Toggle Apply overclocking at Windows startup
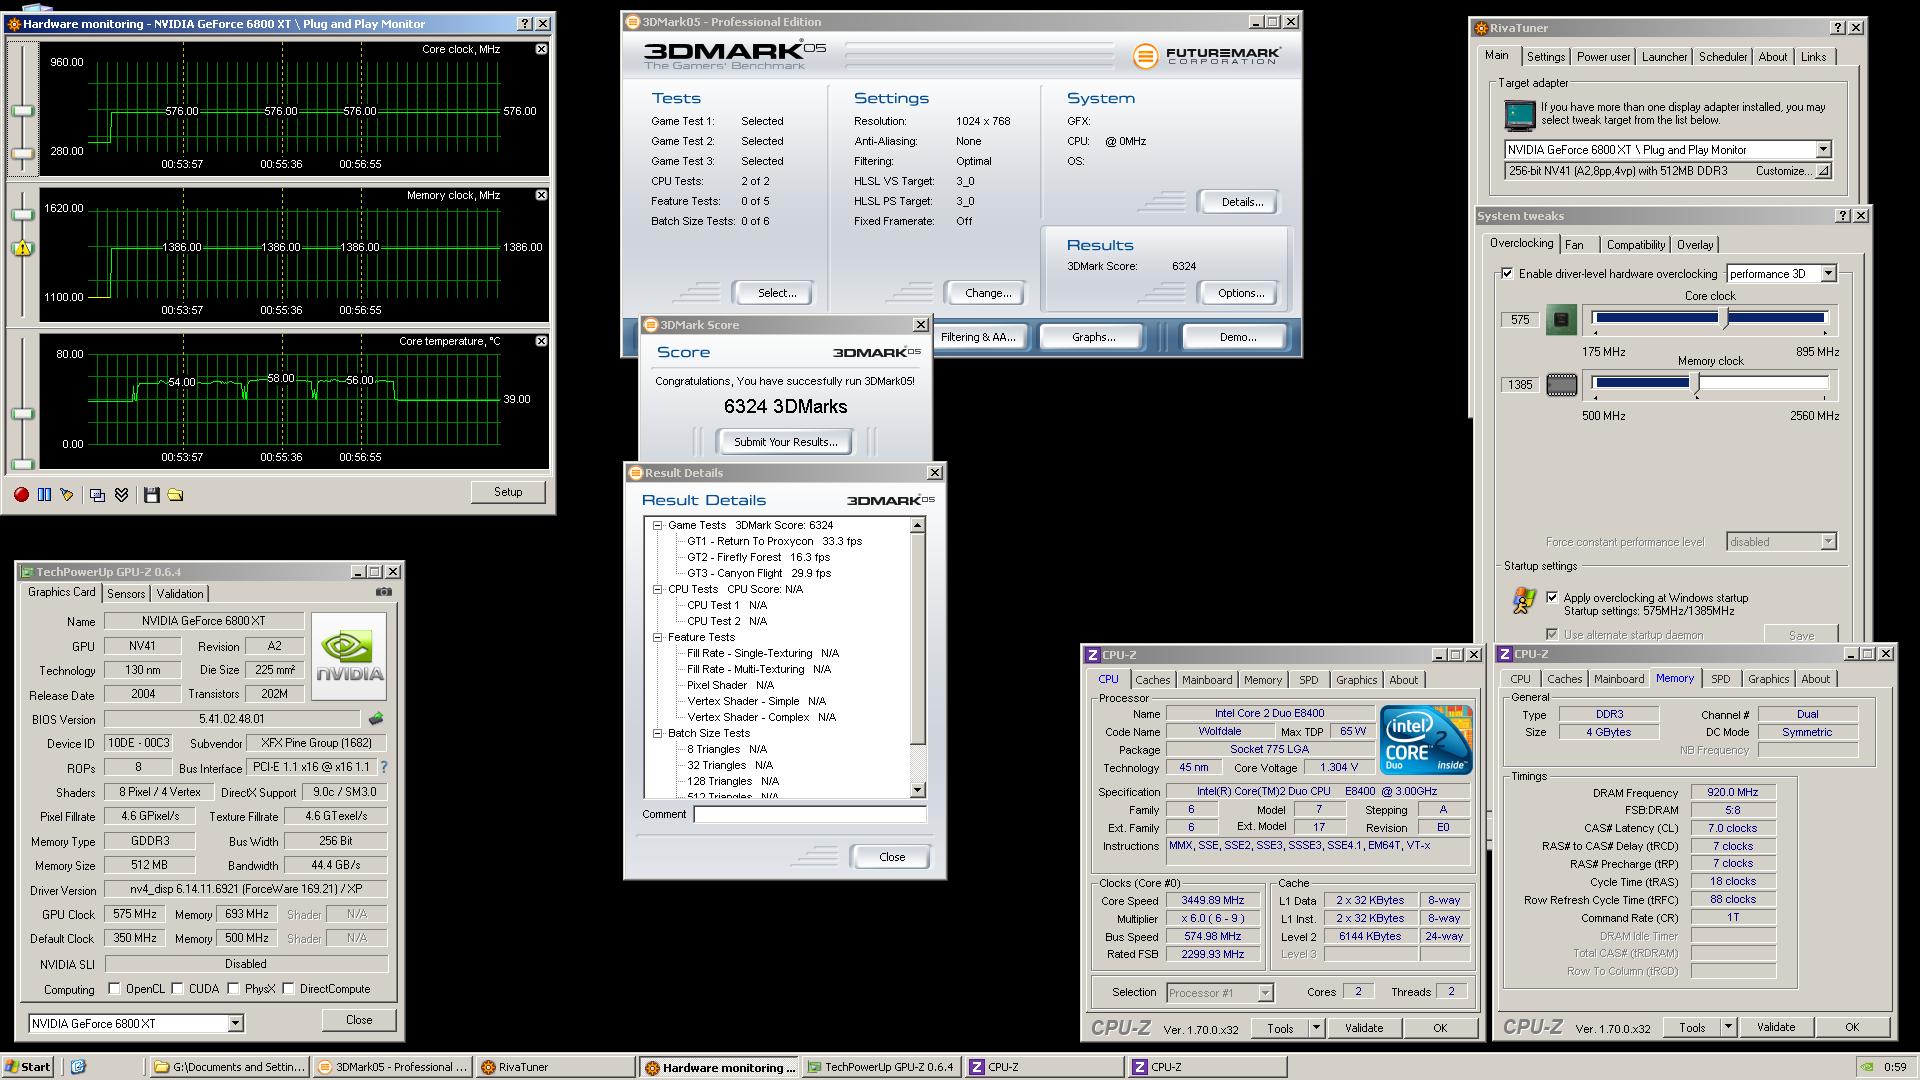This screenshot has width=1920, height=1080. pos(1552,598)
